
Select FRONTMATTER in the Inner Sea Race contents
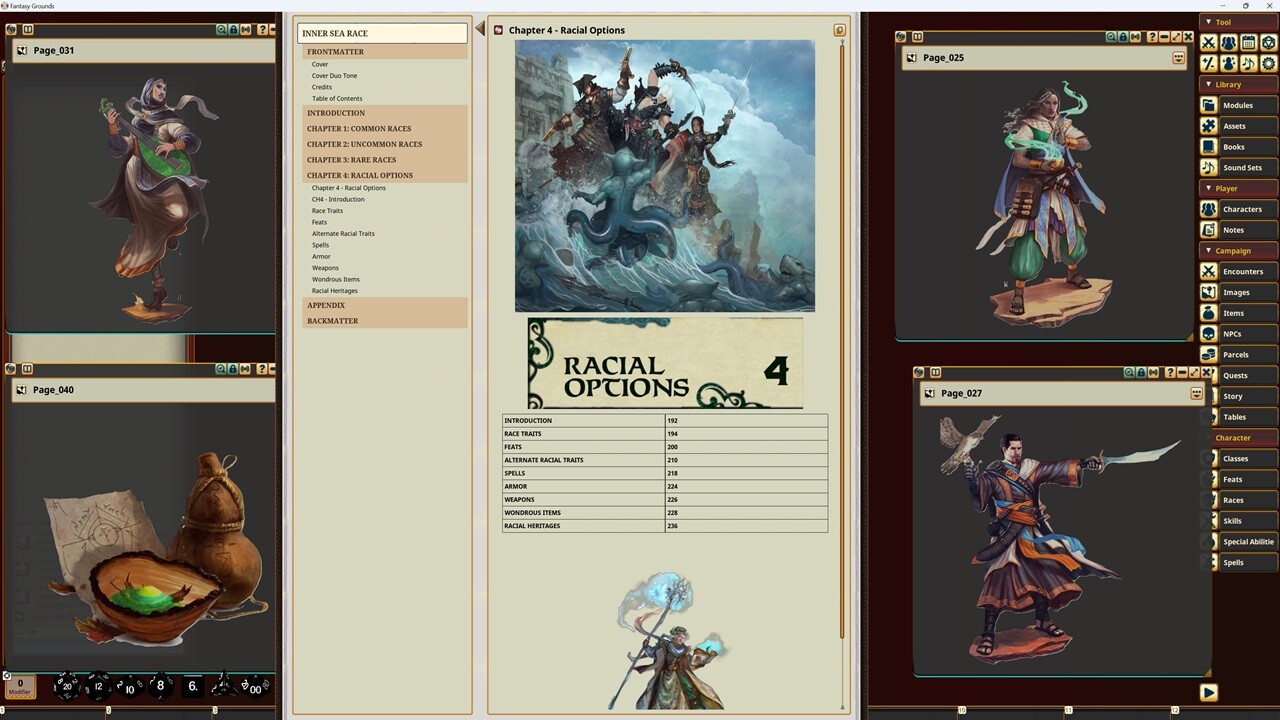coord(335,51)
